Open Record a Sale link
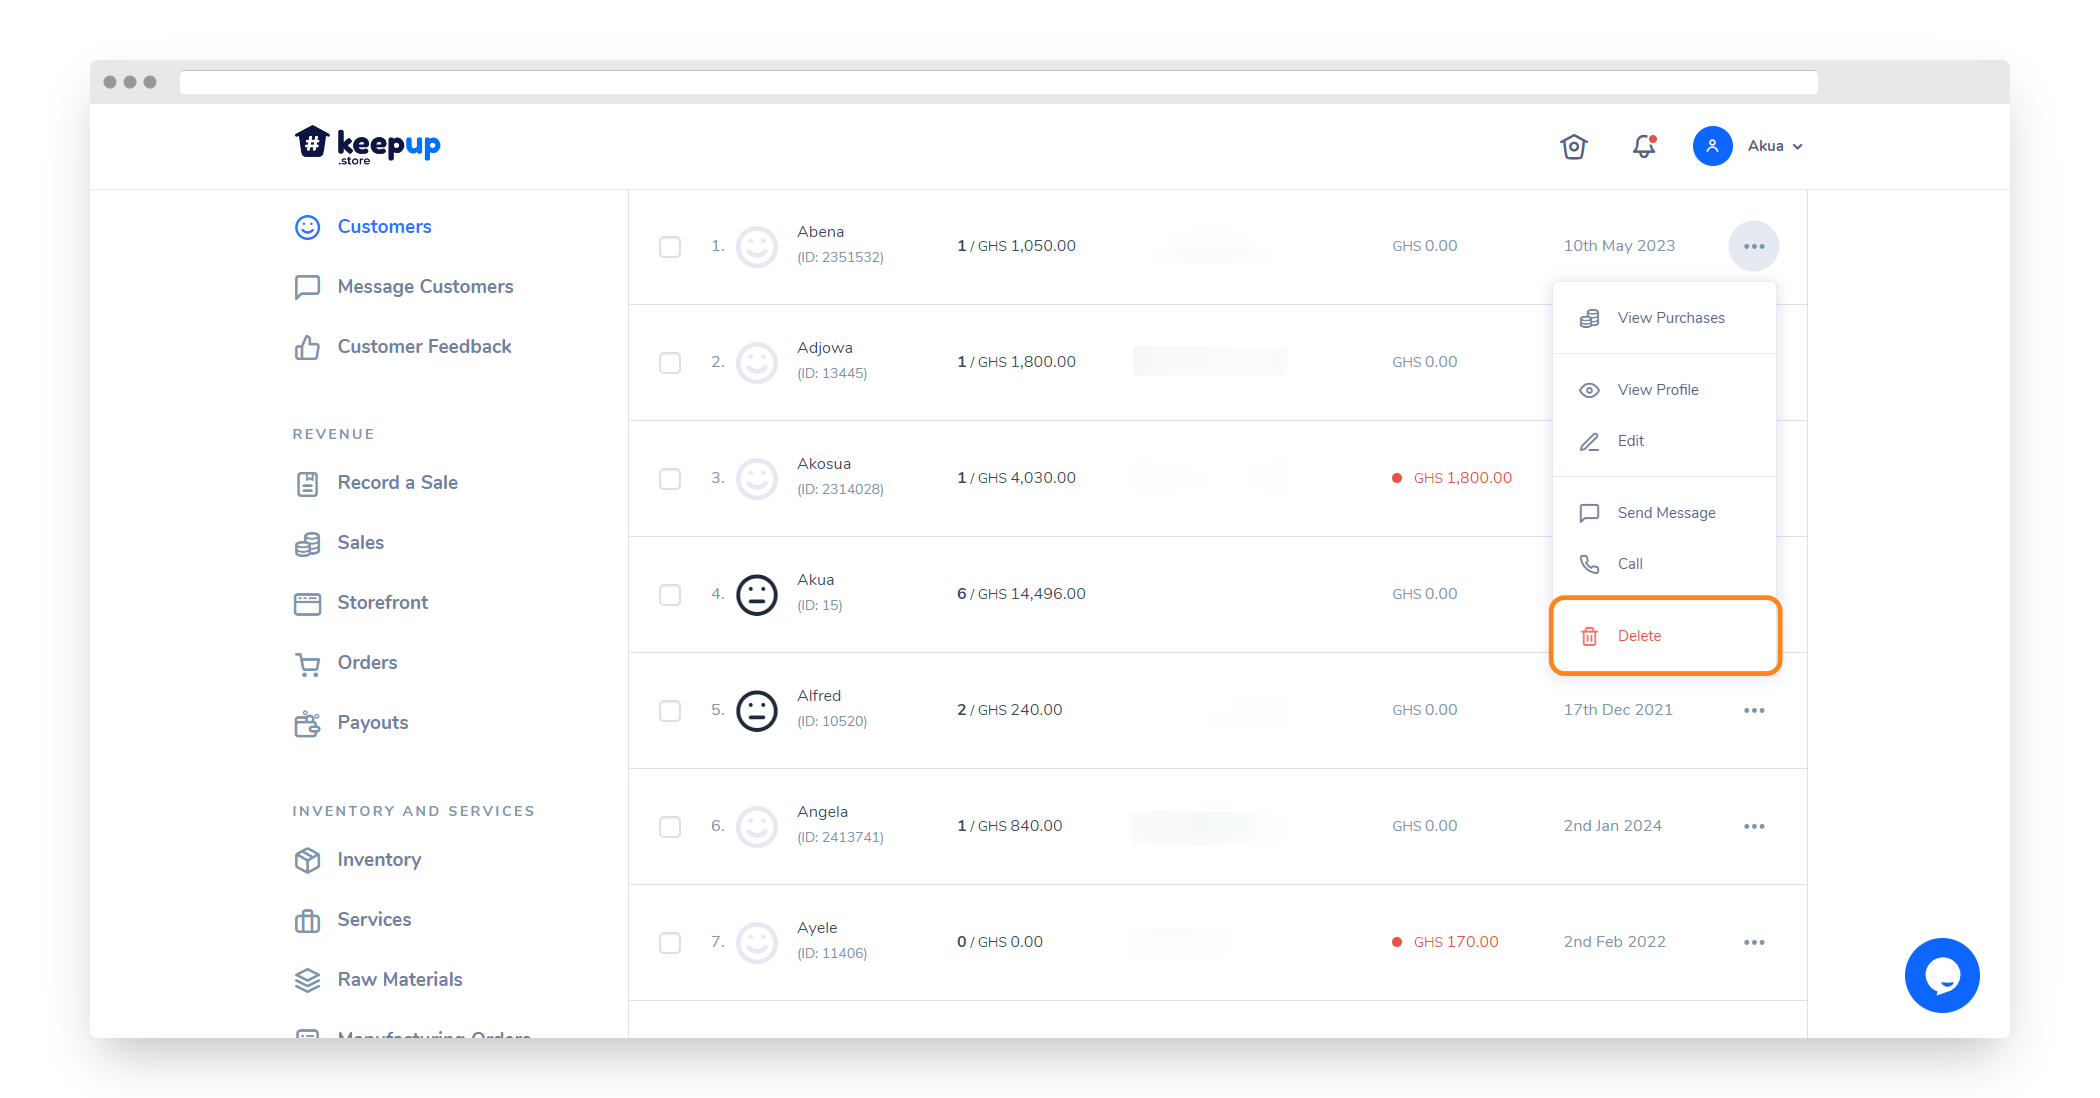 coord(397,482)
